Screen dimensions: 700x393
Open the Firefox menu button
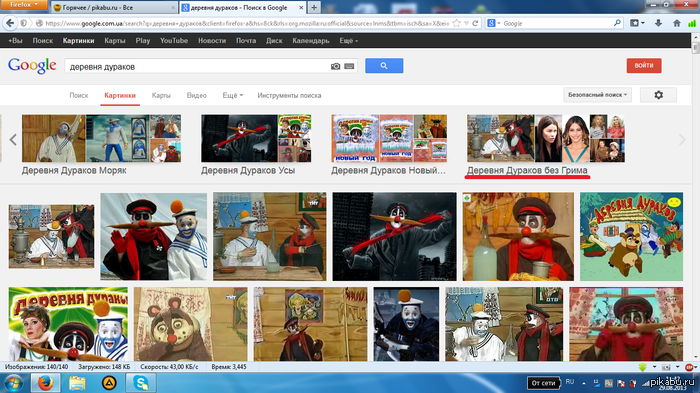coord(24,5)
